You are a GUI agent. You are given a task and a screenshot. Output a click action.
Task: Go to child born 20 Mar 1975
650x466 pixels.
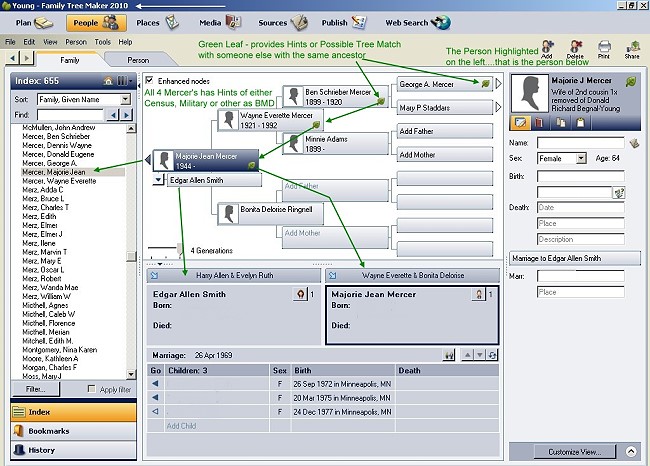[x=155, y=398]
